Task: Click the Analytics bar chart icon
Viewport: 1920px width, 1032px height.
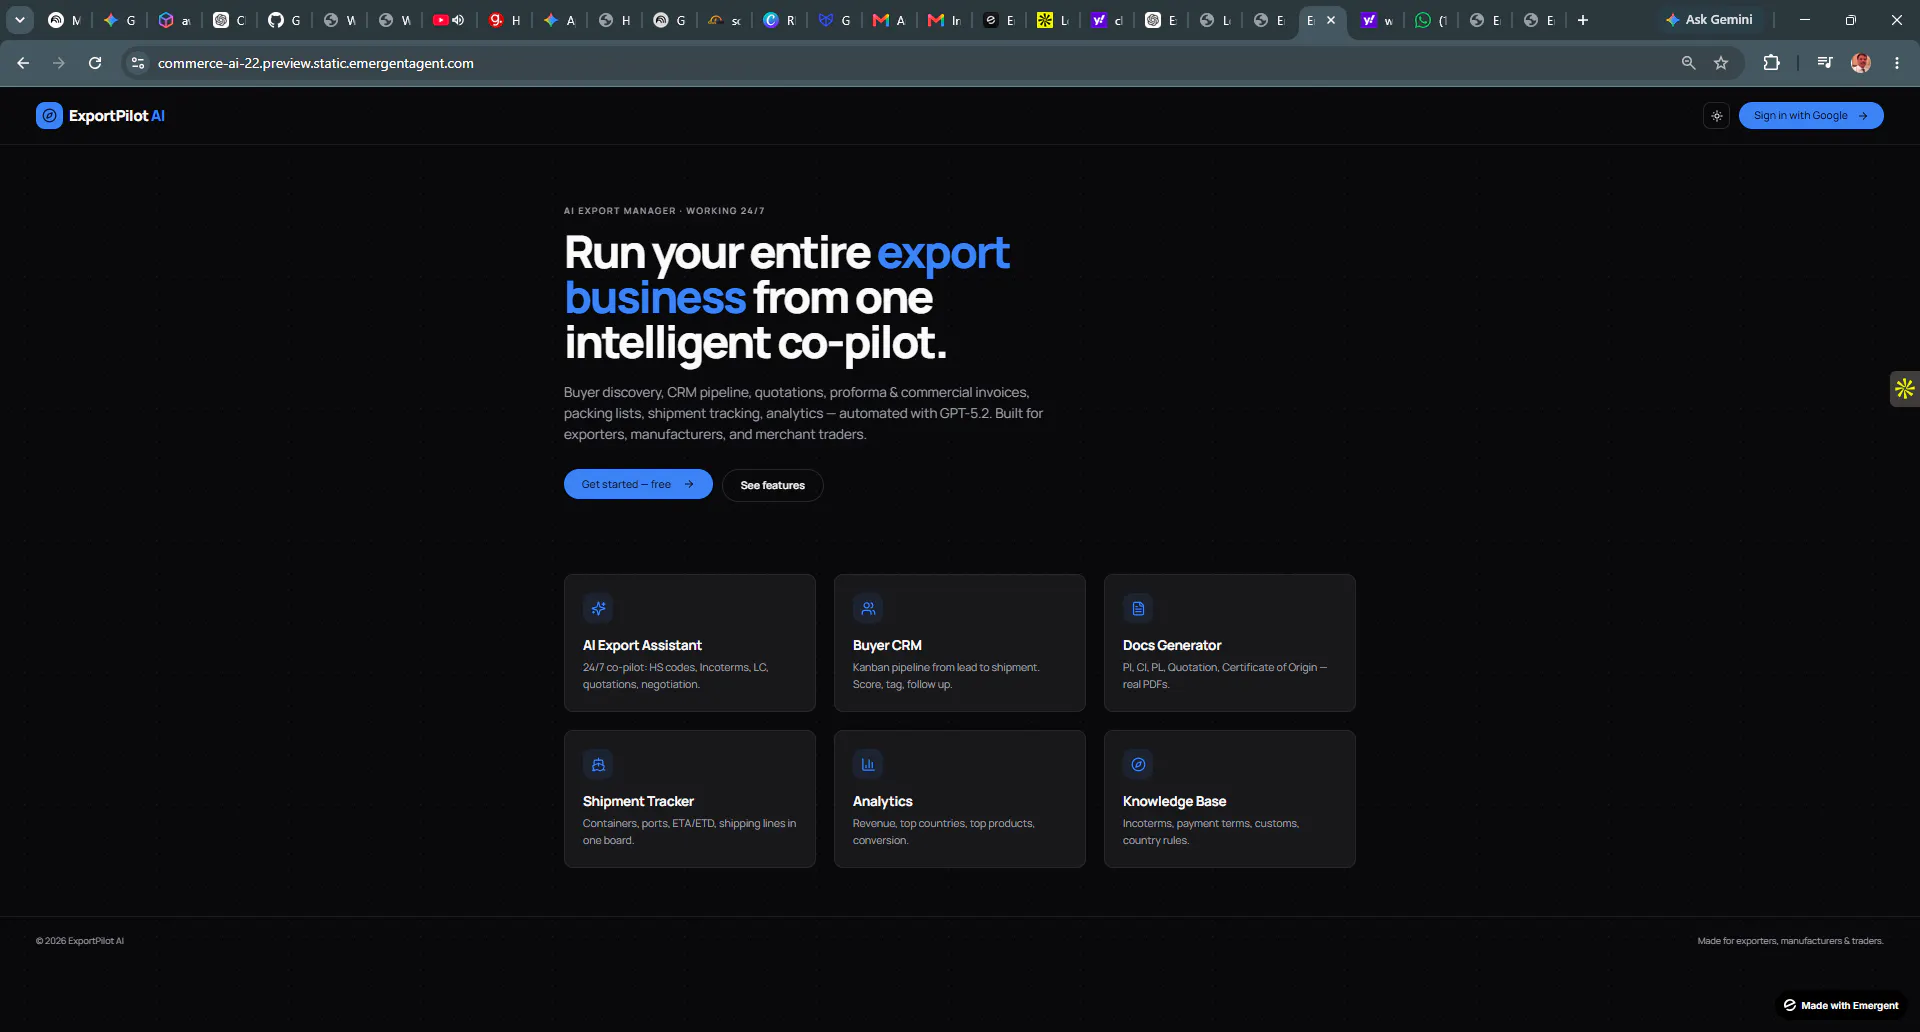Action: pyautogui.click(x=868, y=764)
